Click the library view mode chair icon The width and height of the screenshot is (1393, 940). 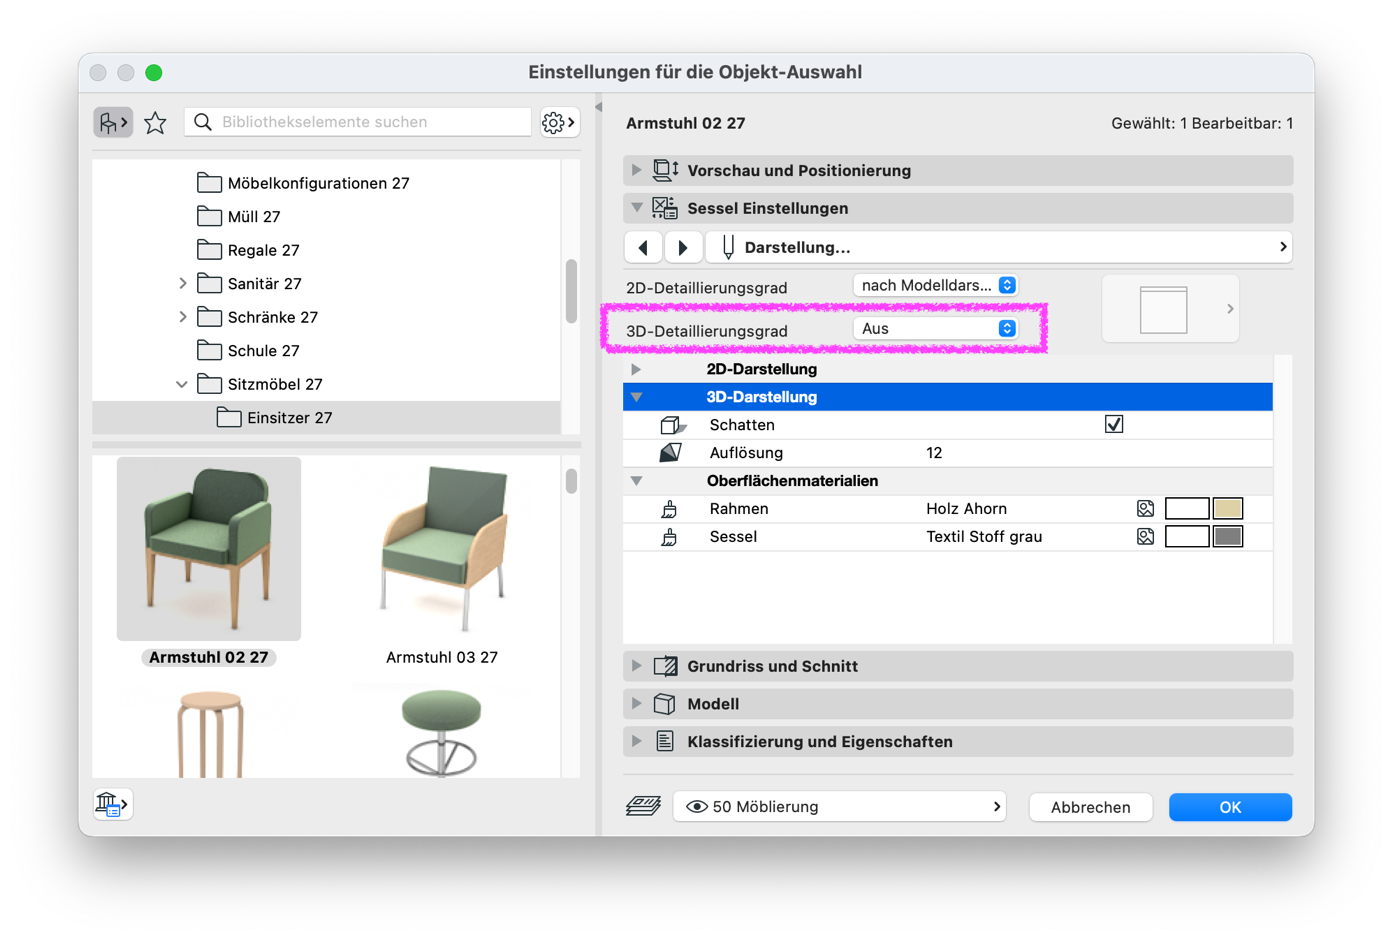(113, 122)
